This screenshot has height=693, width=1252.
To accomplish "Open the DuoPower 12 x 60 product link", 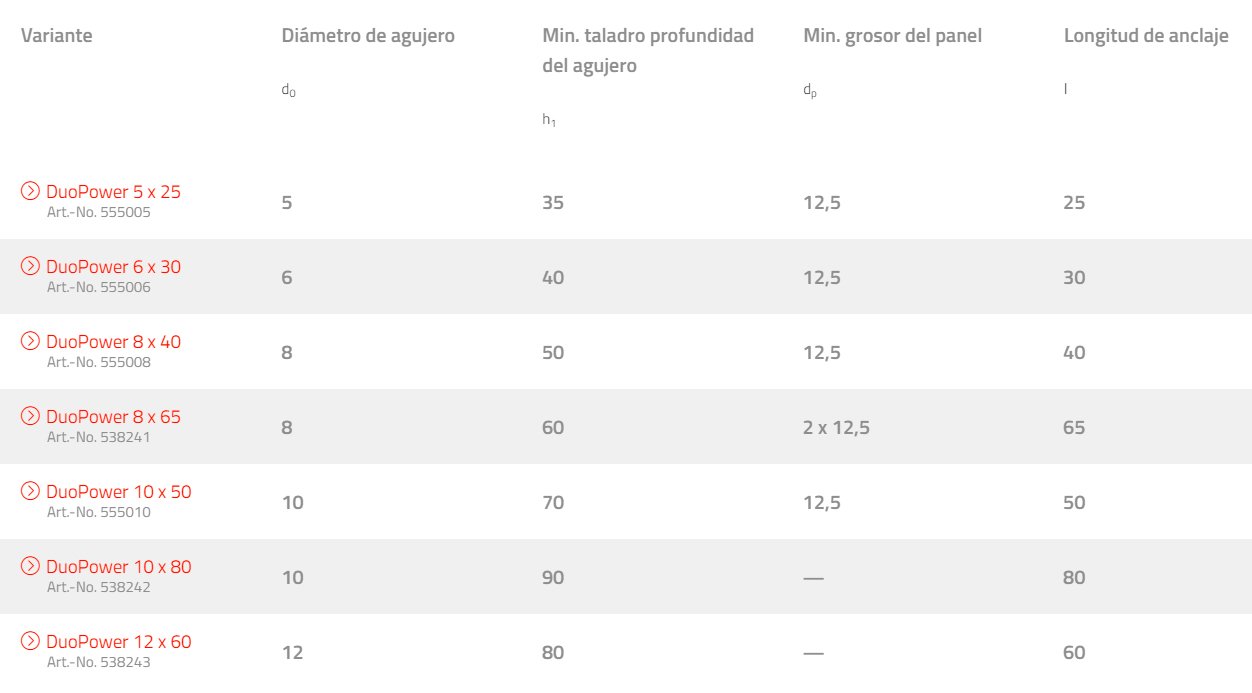I will (119, 641).
